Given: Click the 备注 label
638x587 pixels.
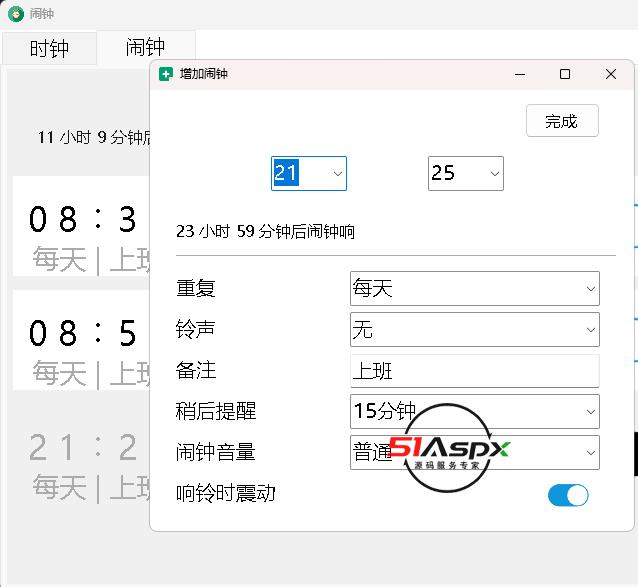Looking at the screenshot, I should [x=196, y=370].
